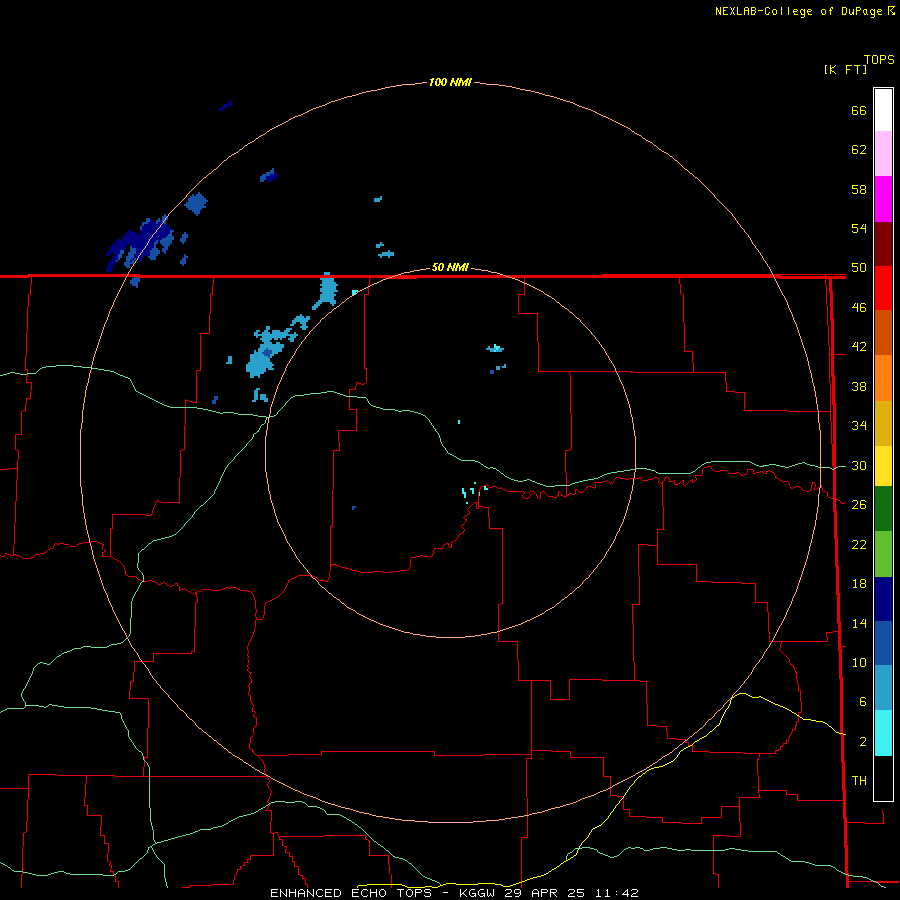Click the legend value '50'

859,267
